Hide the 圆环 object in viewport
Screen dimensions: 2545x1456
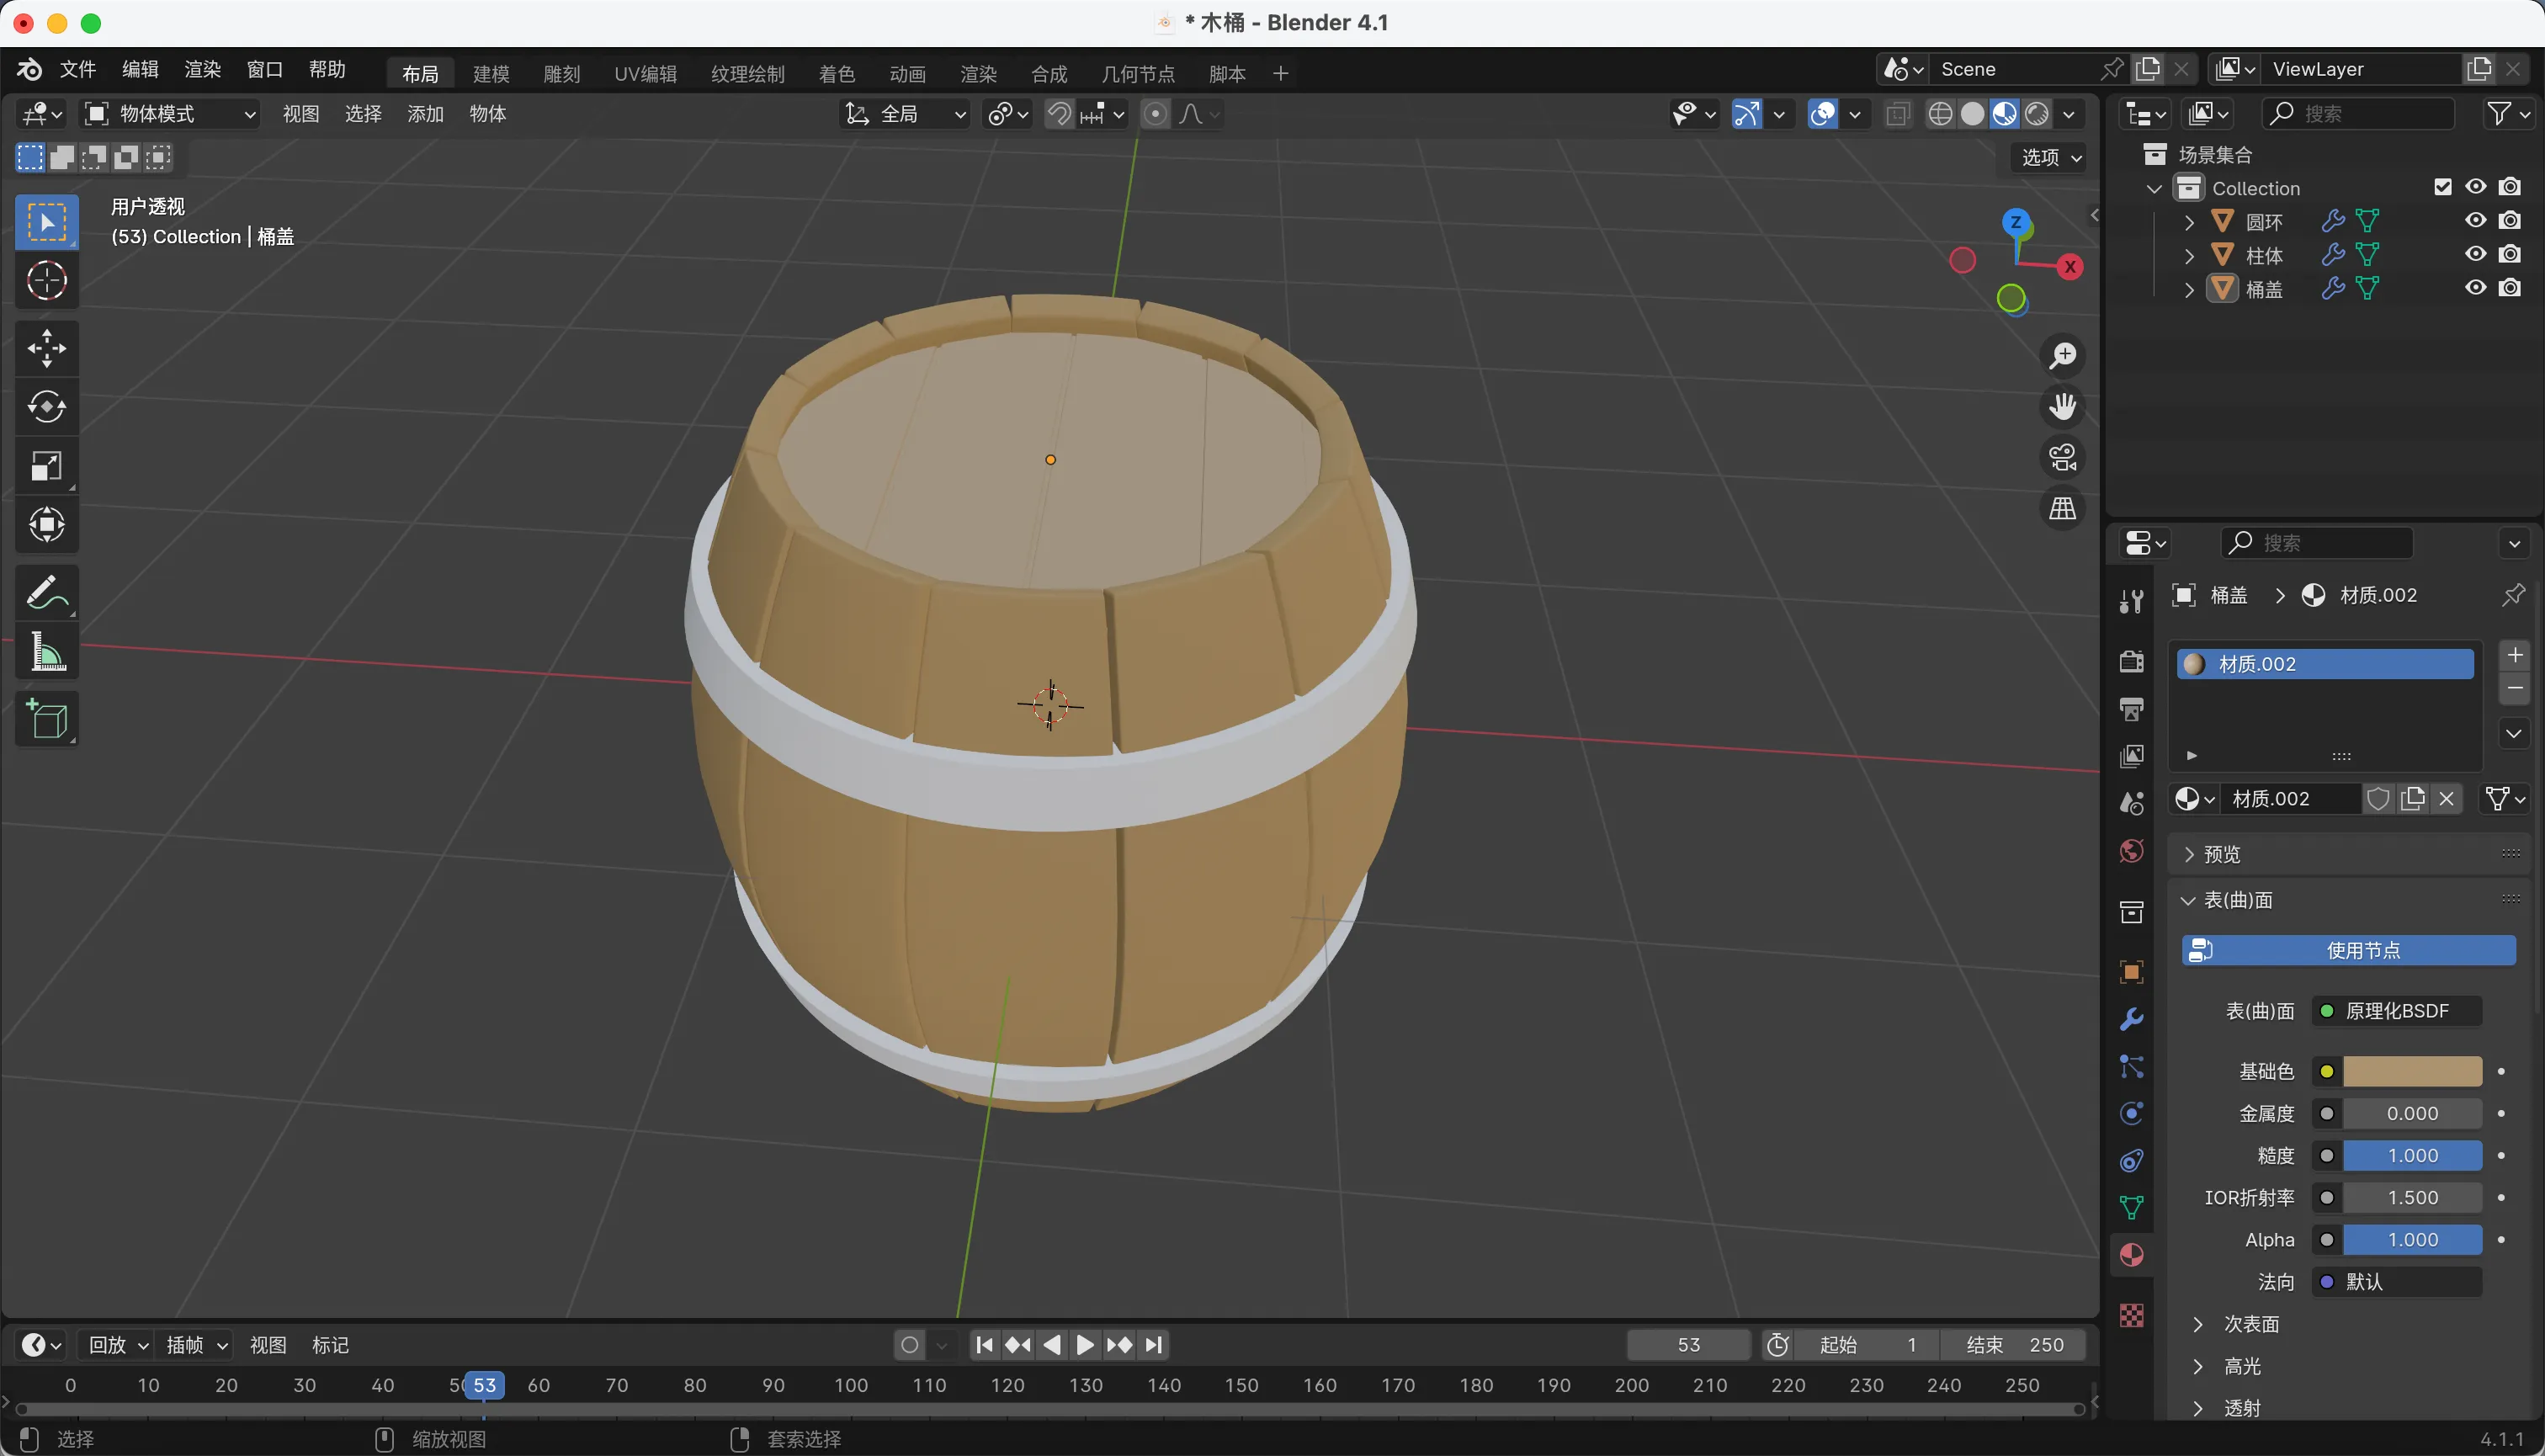coord(2475,220)
